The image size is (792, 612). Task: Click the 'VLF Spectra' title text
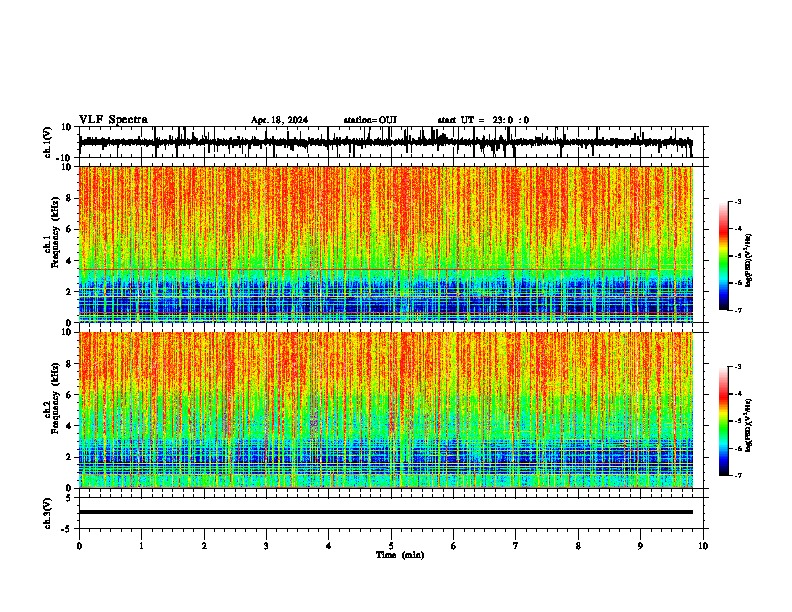pyautogui.click(x=113, y=120)
